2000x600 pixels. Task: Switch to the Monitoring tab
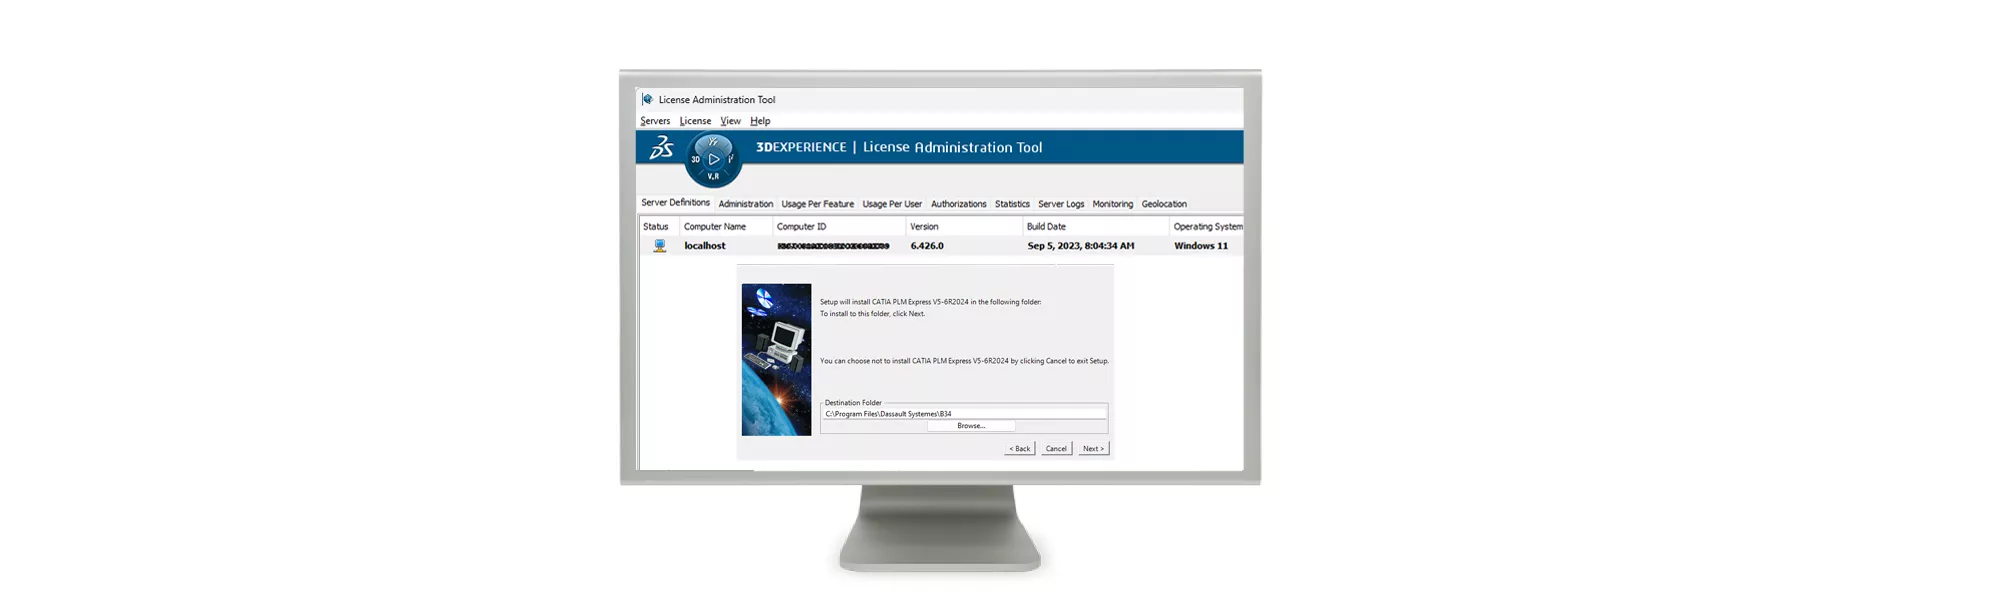click(1113, 204)
